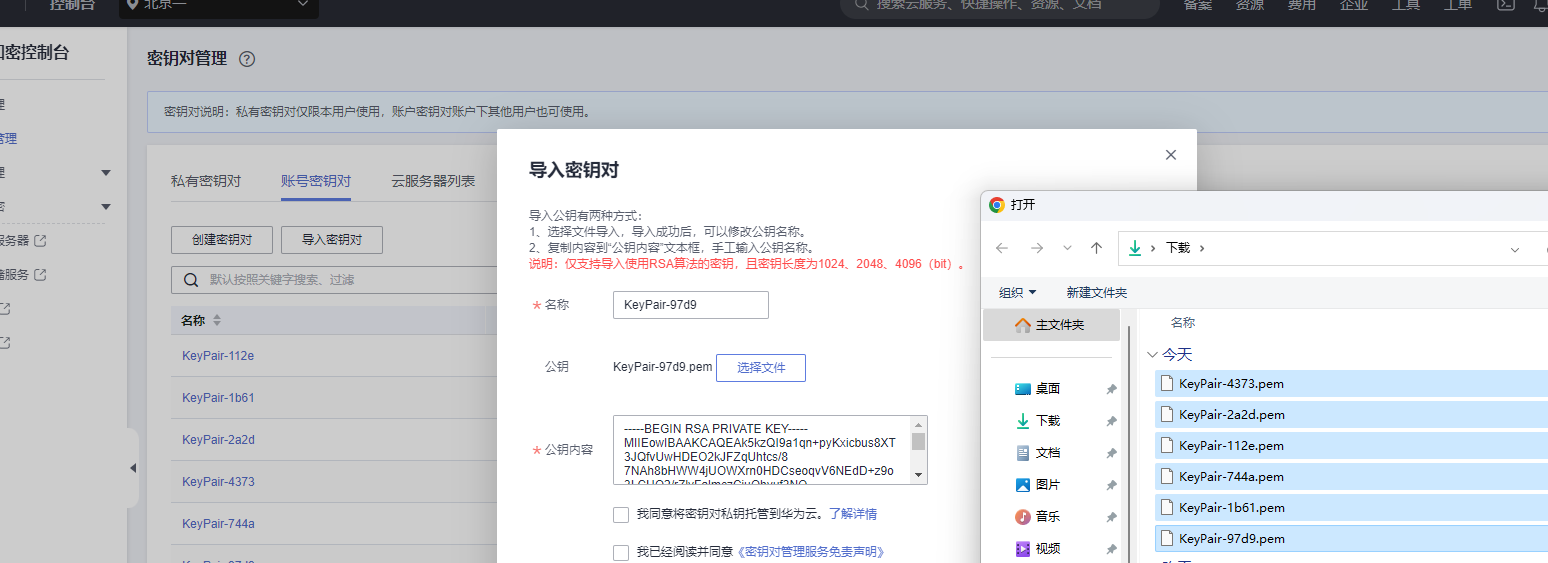1548x563 pixels.
Task: Click the magnifier icon in key pair search
Action: coord(192,280)
